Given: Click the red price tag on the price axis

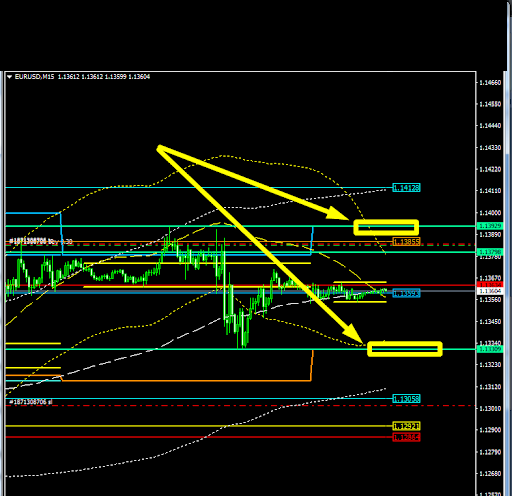Looking at the screenshot, I should tap(490, 285).
